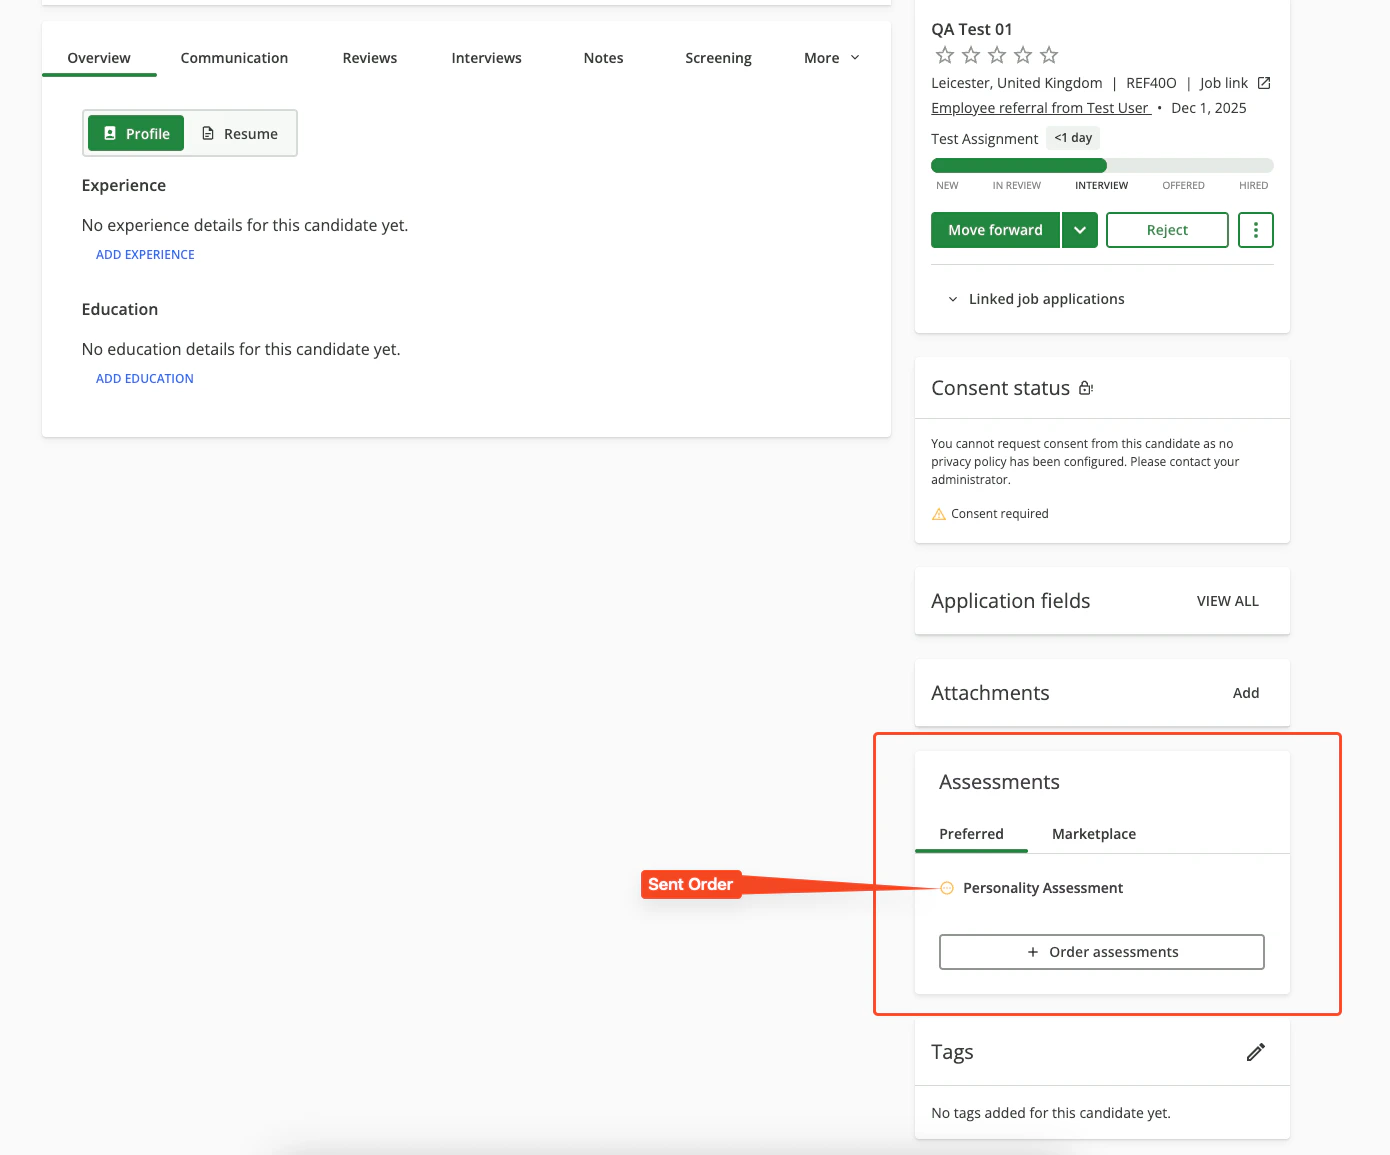Click Order assessments button
This screenshot has width=1390, height=1155.
coord(1102,952)
